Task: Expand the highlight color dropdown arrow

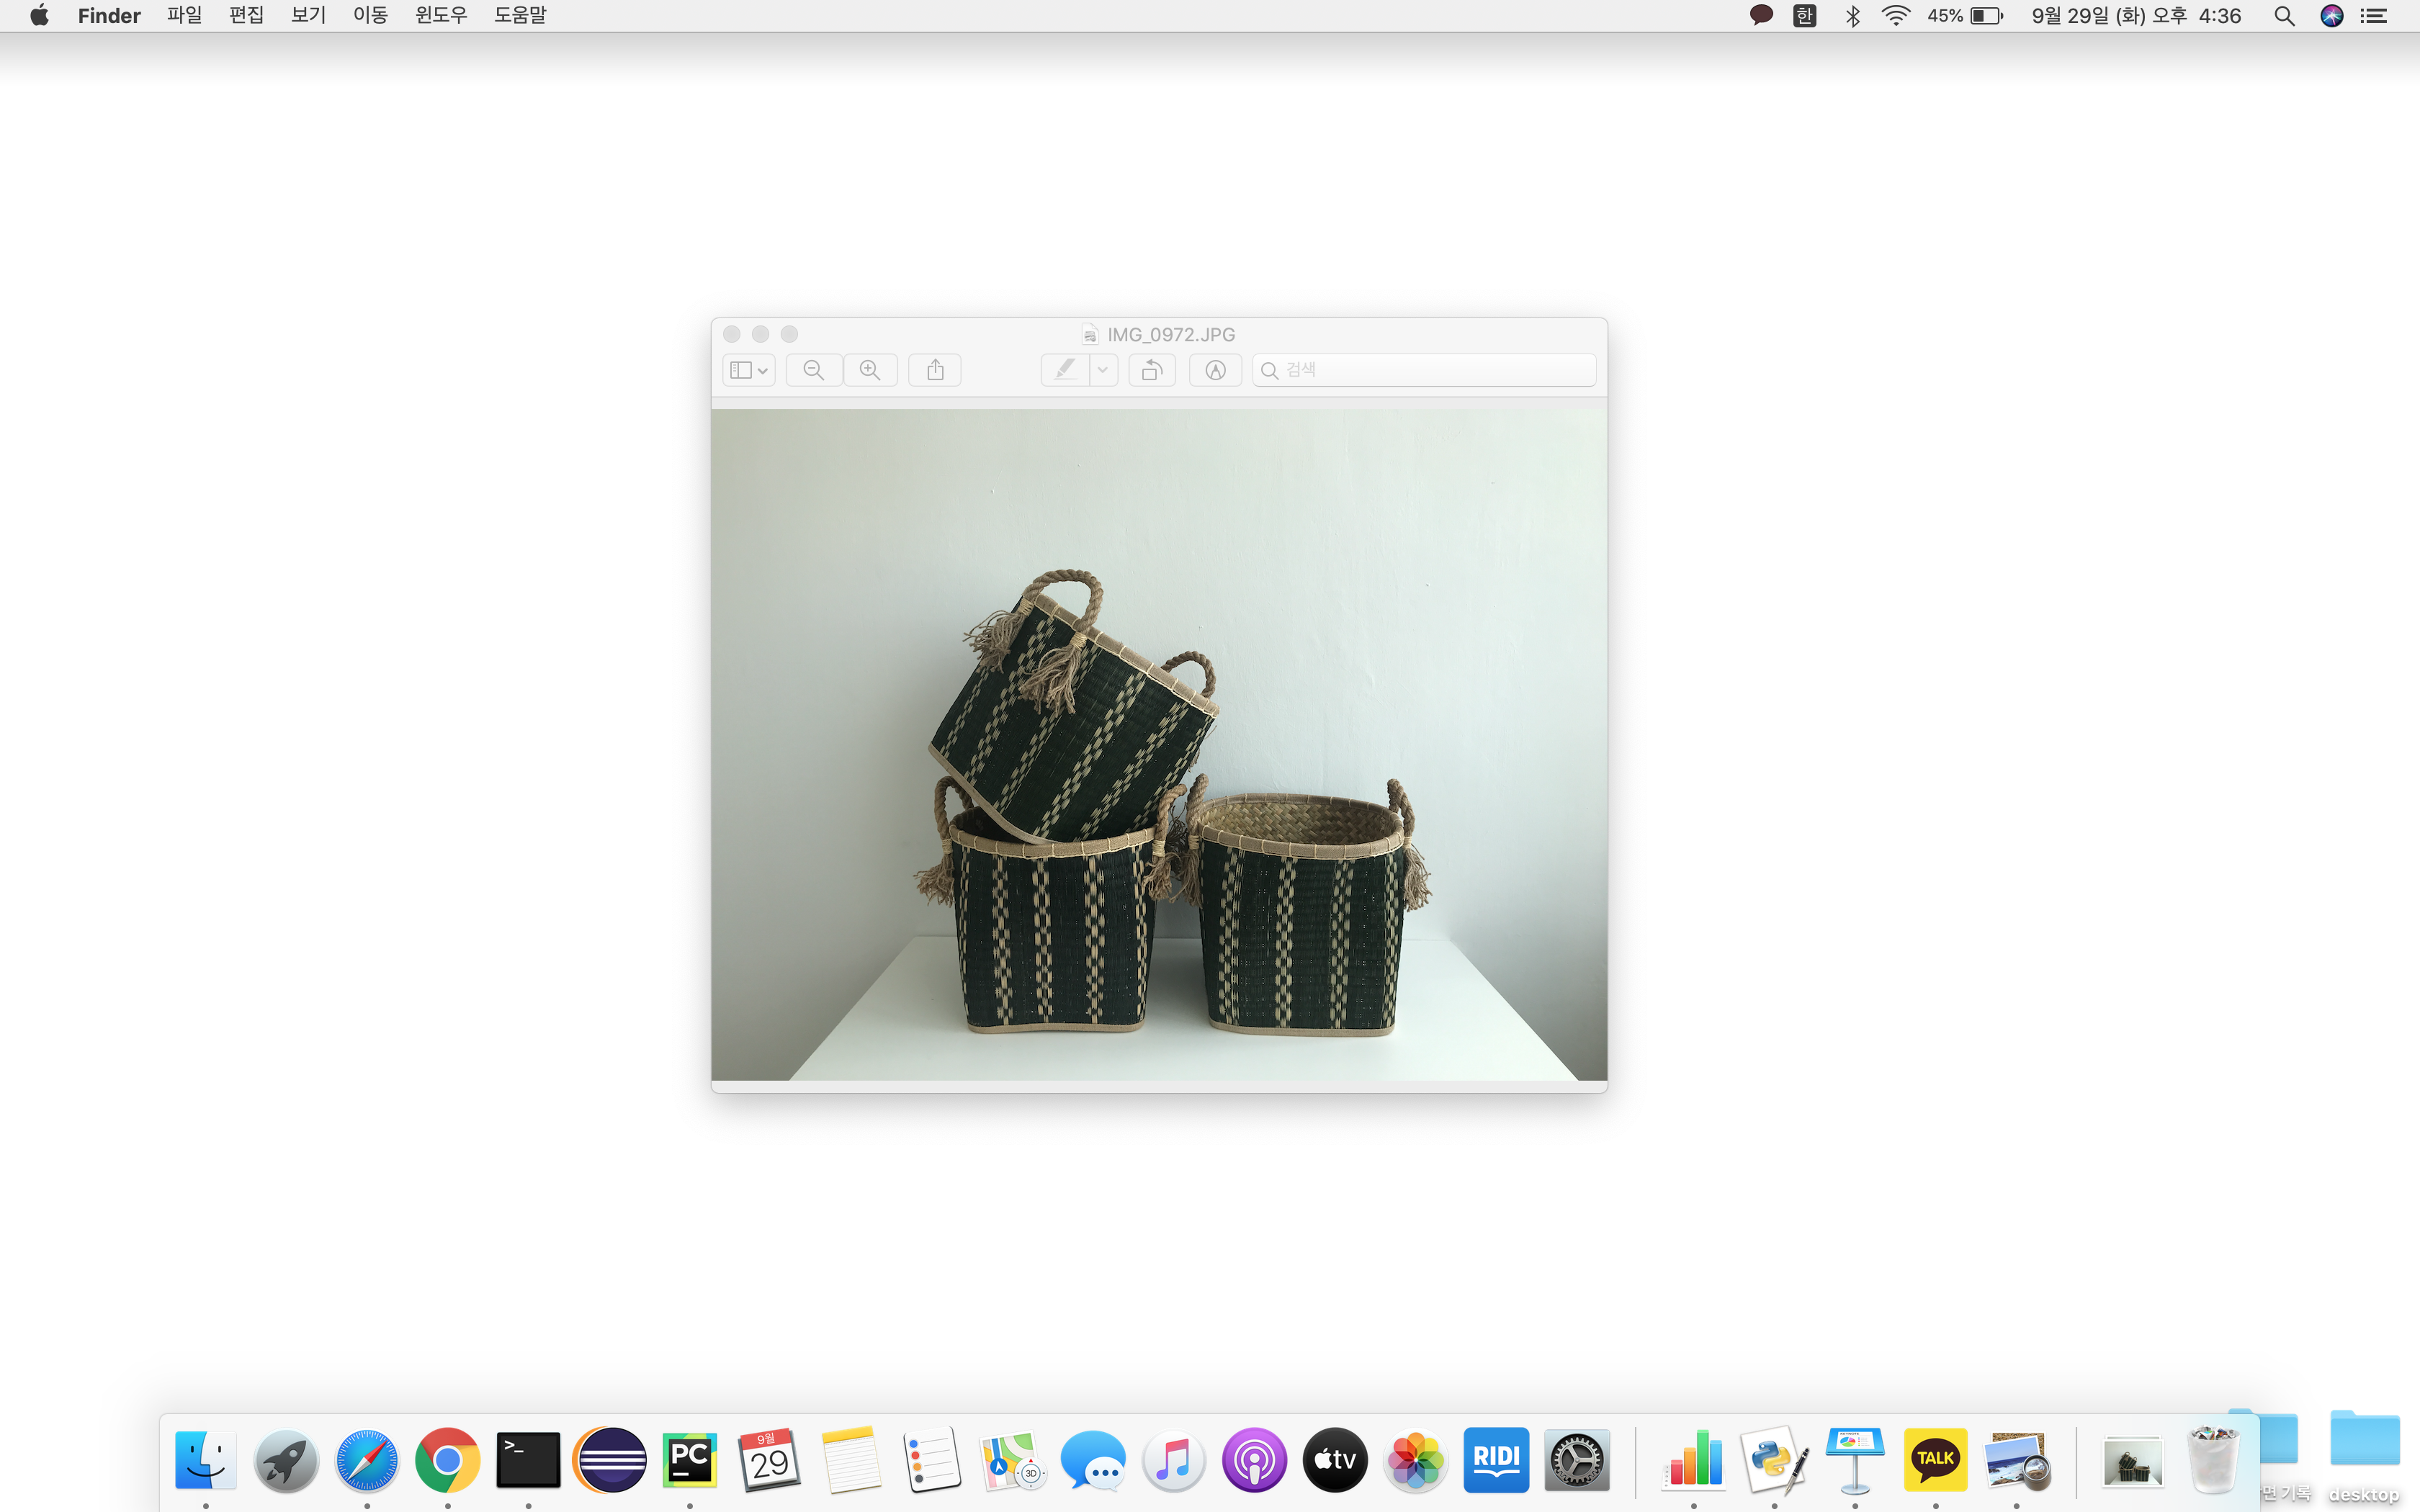Action: click(x=1103, y=370)
